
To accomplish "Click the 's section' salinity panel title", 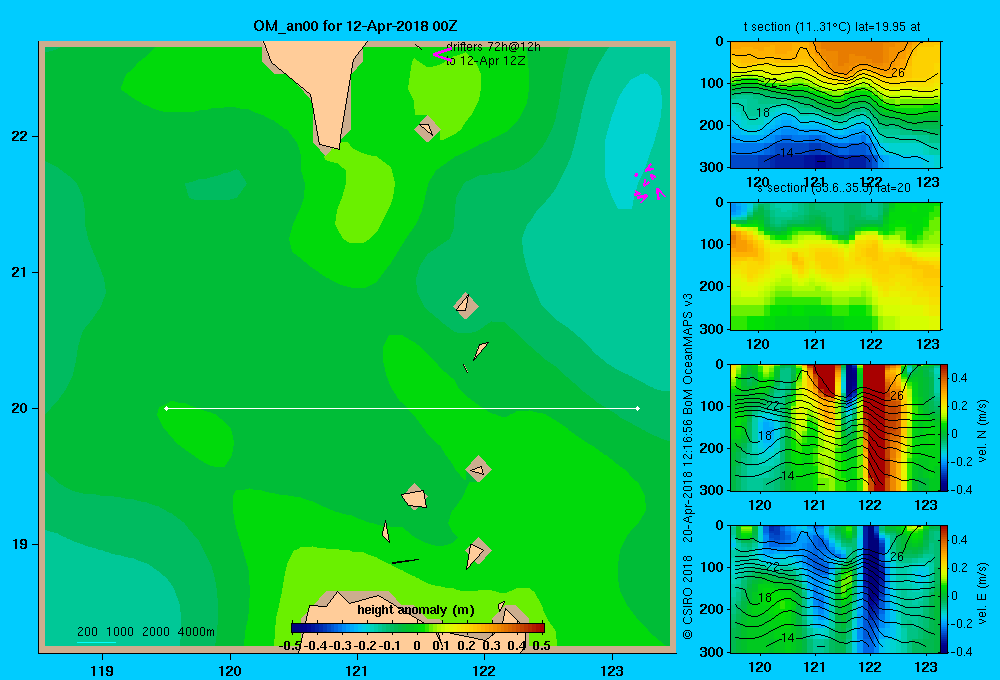I will 834,188.
